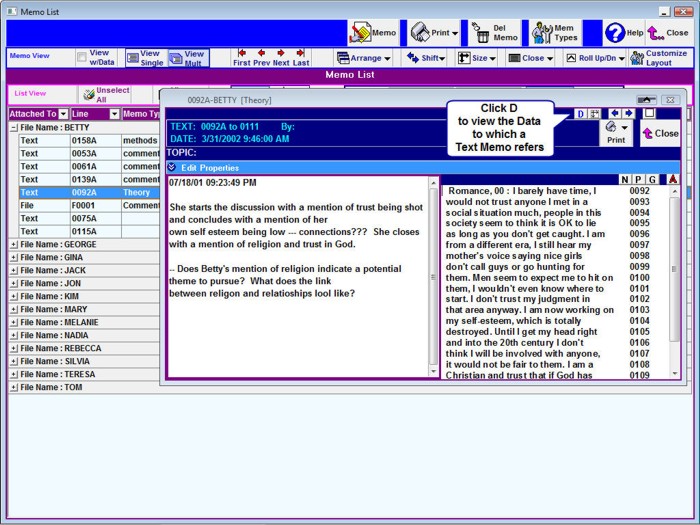Image resolution: width=700 pixels, height=525 pixels.
Task: Enable View Mult mode
Action: point(187,58)
